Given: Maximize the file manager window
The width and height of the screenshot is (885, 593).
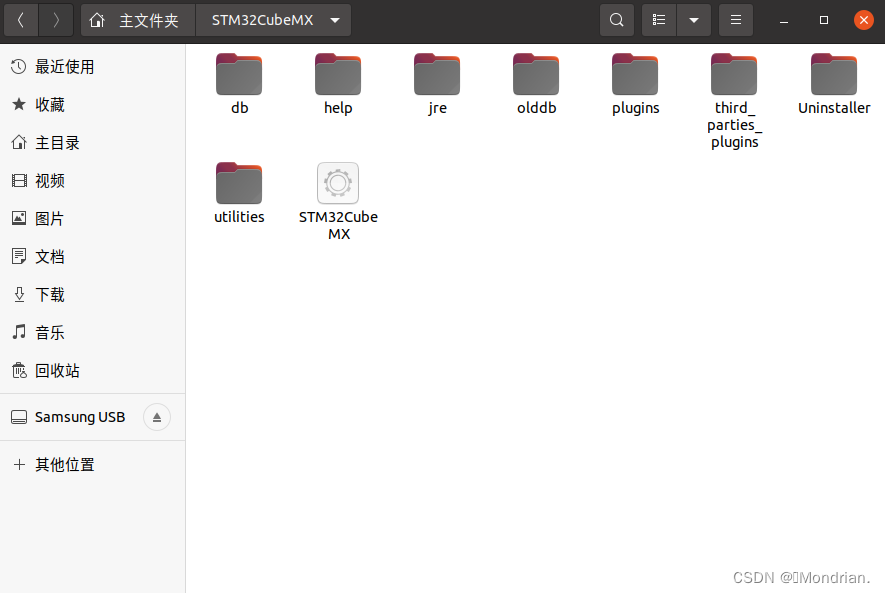Looking at the screenshot, I should (x=823, y=20).
